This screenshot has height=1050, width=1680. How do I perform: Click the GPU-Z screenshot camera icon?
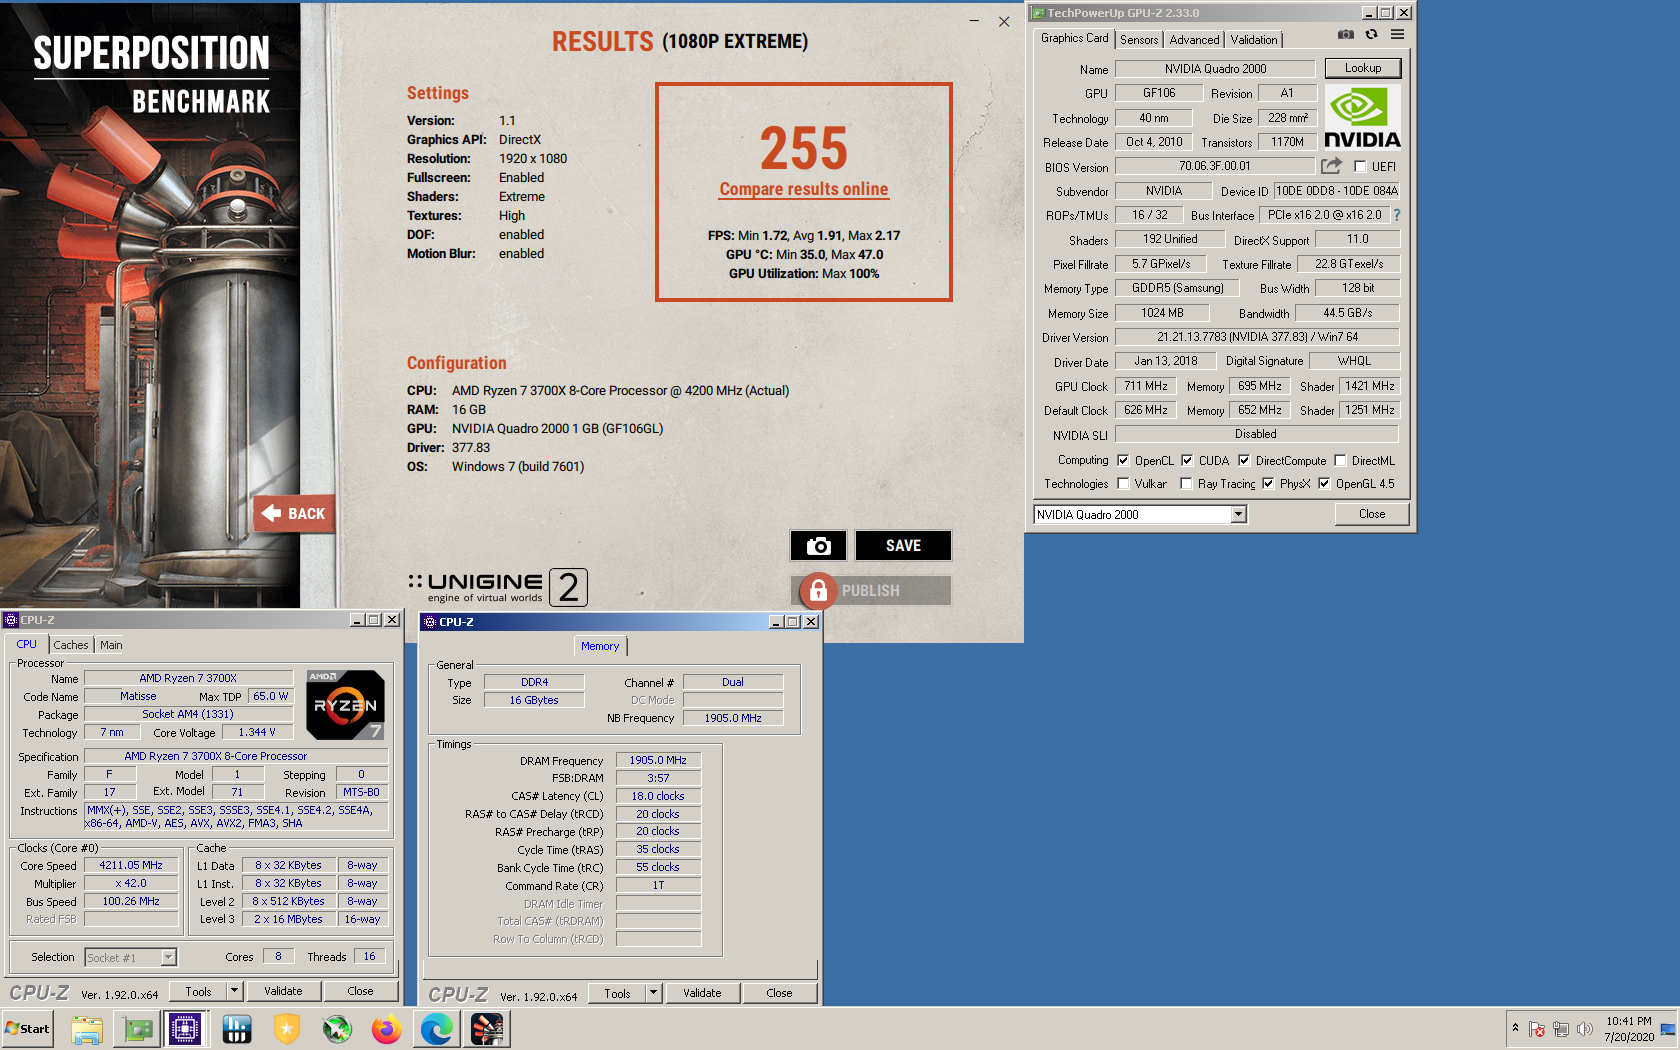[1346, 35]
